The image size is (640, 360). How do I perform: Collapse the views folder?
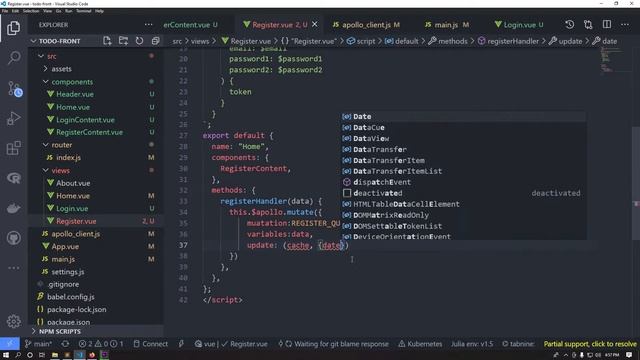[60, 170]
